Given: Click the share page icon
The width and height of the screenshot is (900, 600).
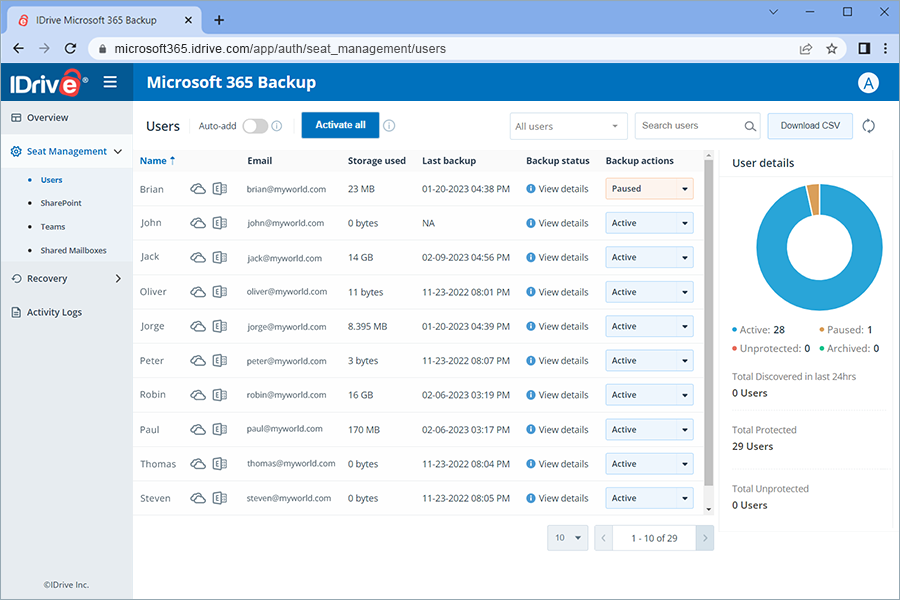Looking at the screenshot, I should click(806, 49).
